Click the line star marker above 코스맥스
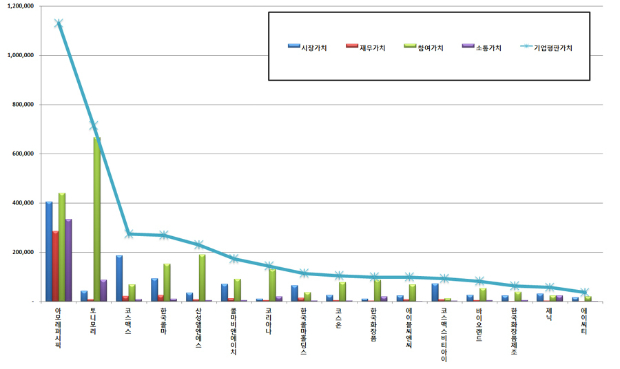The height and width of the screenshot is (369, 620). point(129,234)
